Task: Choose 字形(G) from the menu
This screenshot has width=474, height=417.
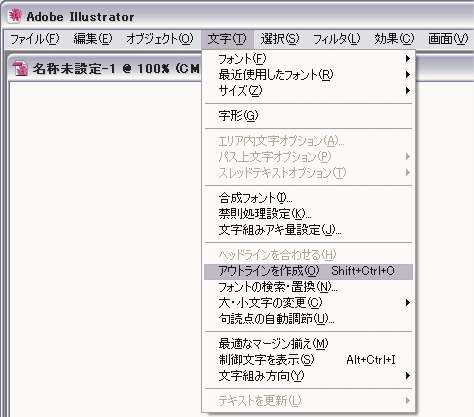Action: [308, 116]
